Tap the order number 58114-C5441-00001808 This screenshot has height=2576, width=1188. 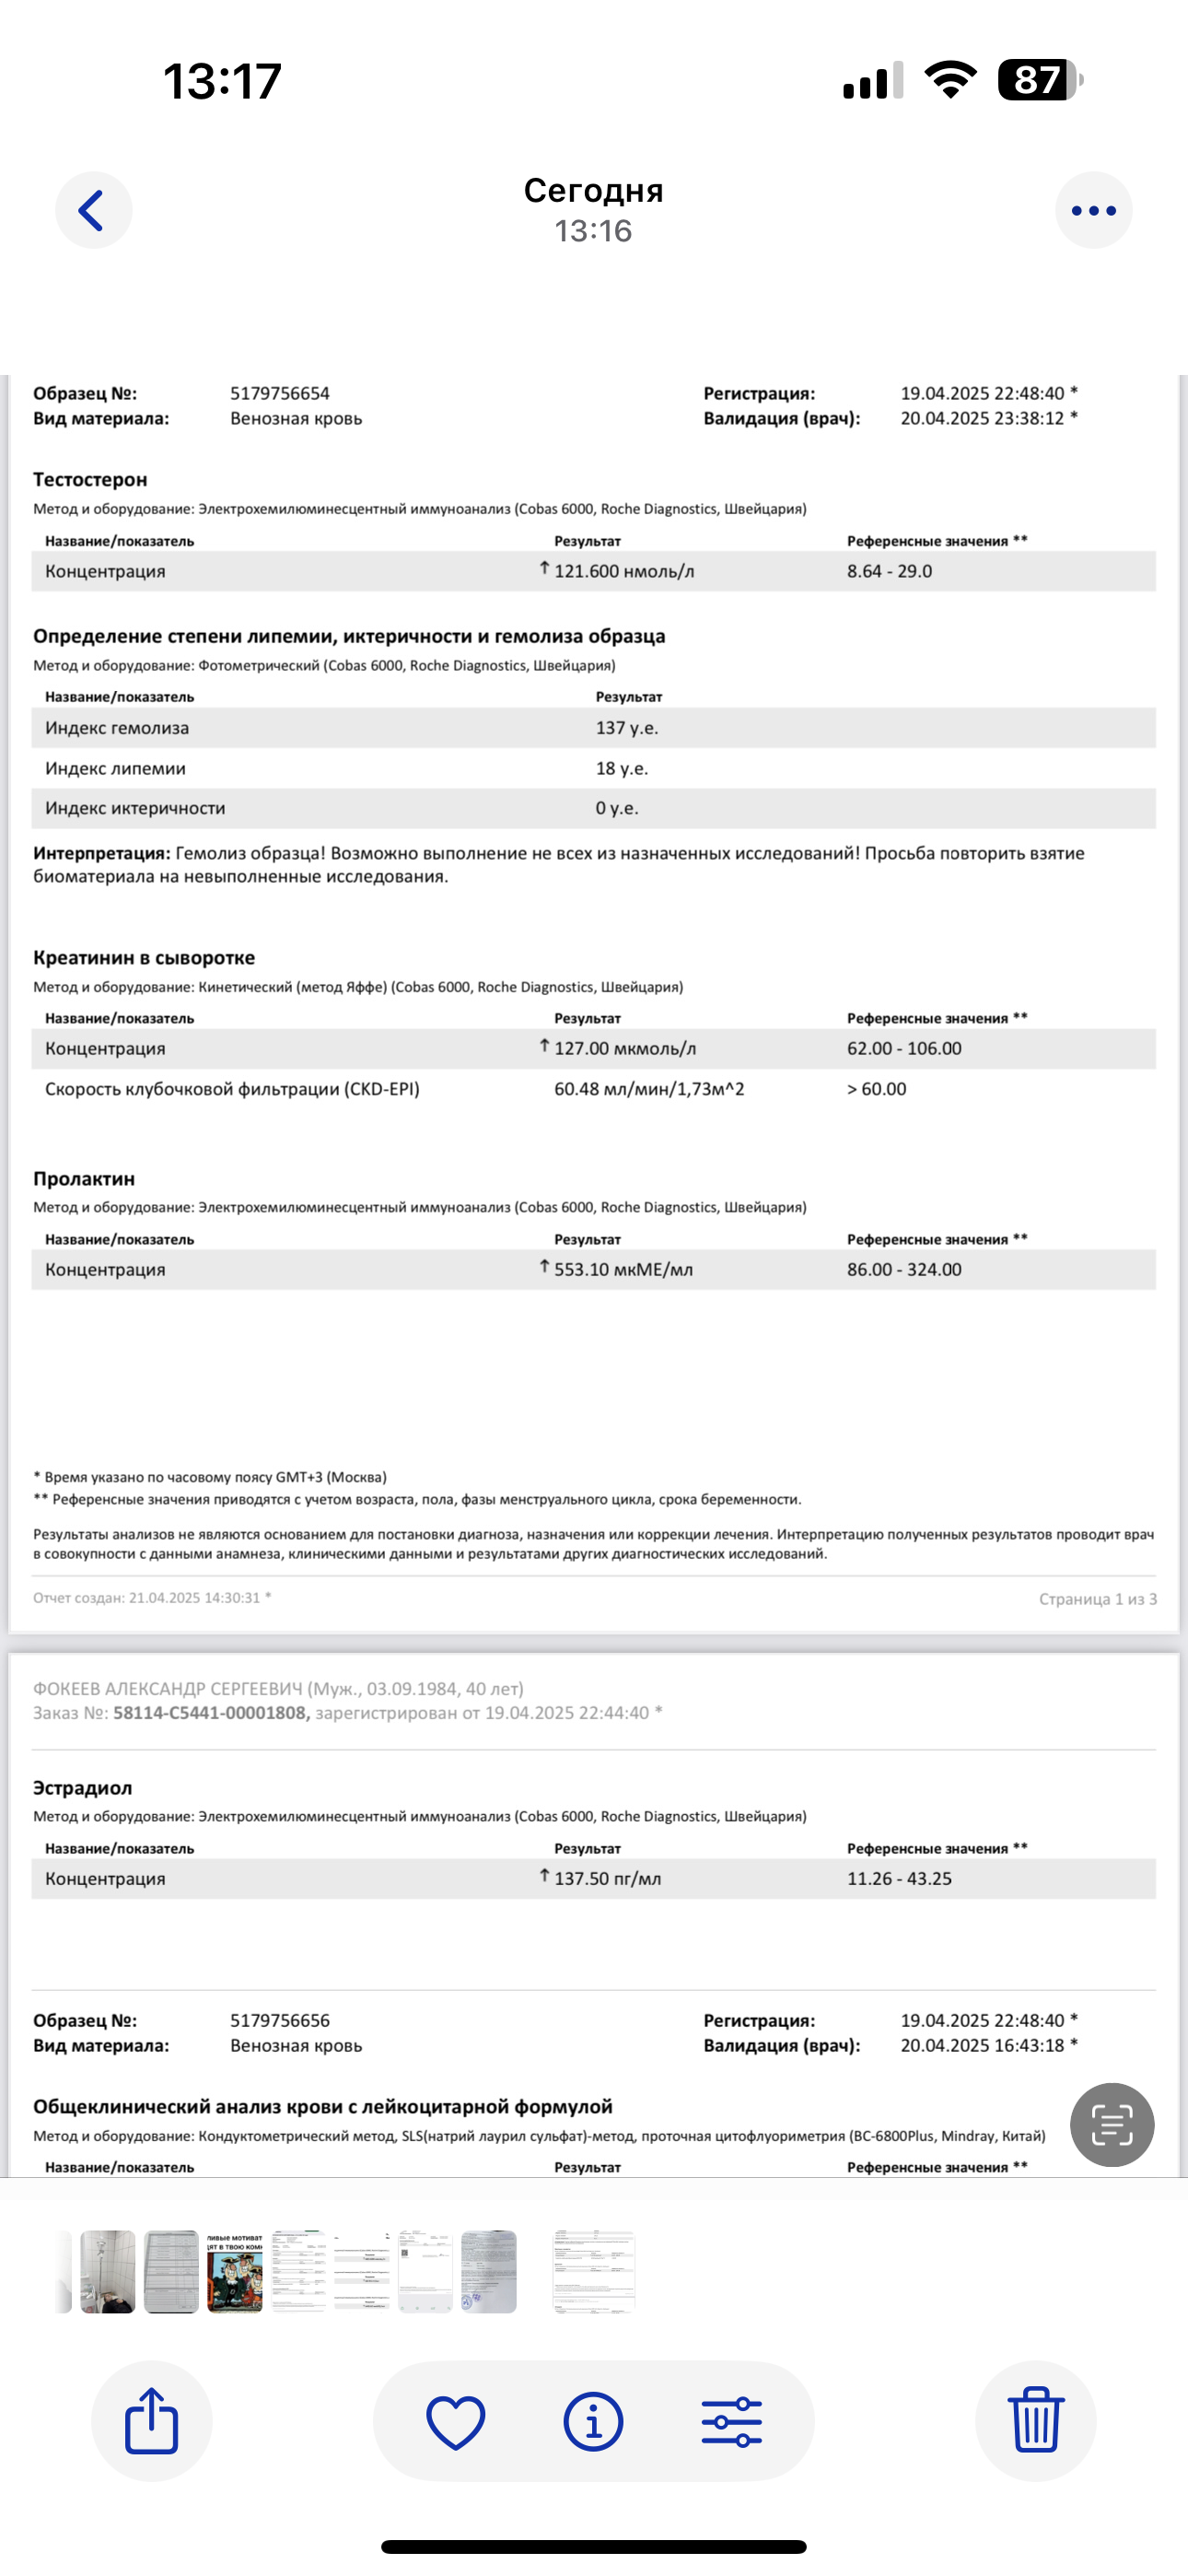point(210,1713)
